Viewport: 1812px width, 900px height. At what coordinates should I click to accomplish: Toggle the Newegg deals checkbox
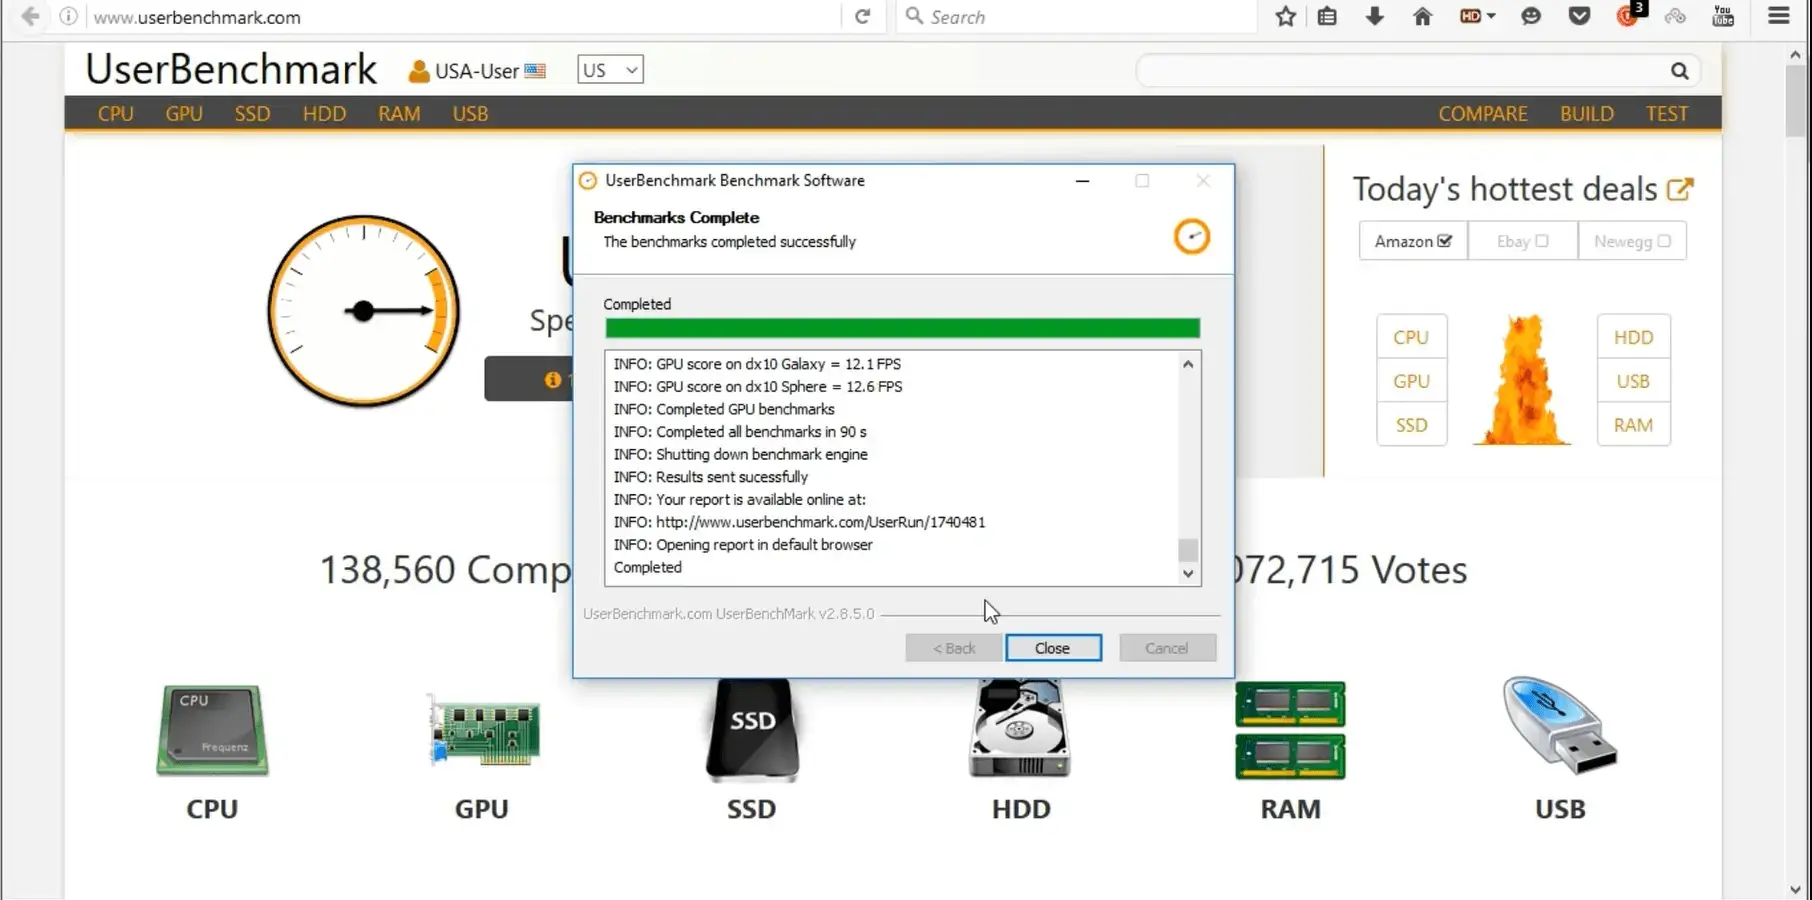[x=1664, y=241]
